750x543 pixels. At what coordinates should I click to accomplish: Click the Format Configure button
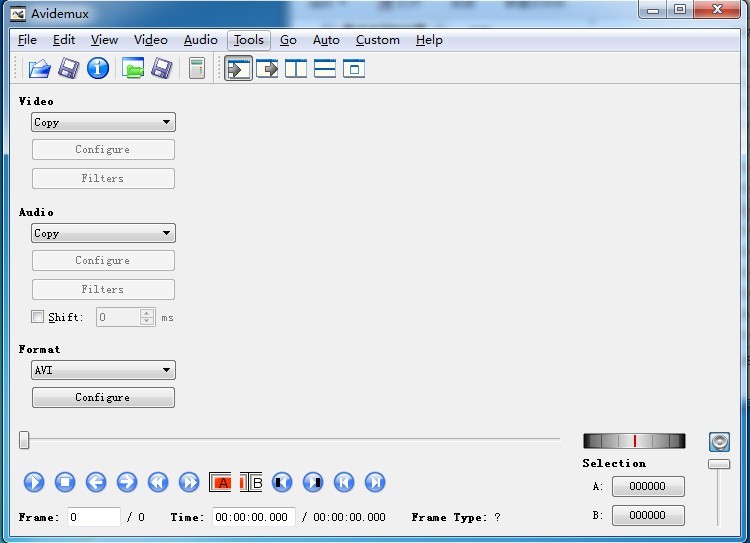(103, 397)
